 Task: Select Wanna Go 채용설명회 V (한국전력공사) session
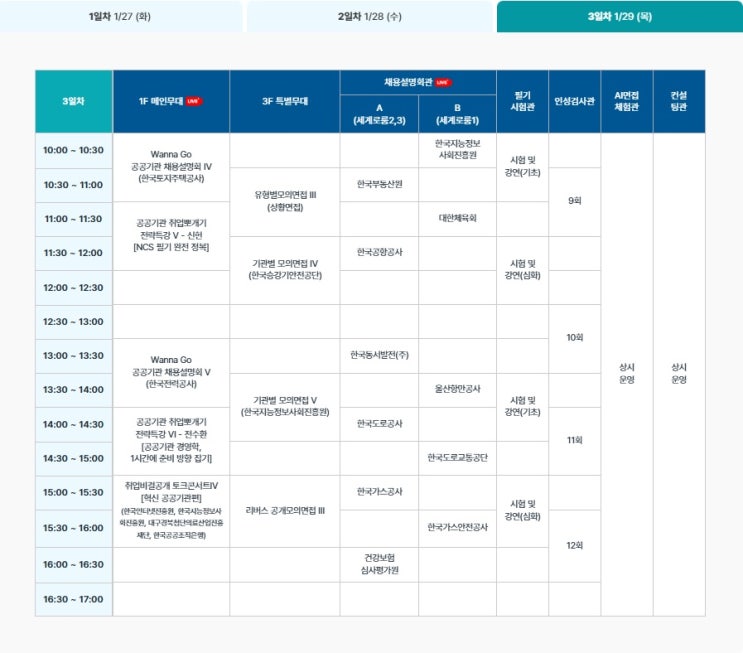[171, 372]
